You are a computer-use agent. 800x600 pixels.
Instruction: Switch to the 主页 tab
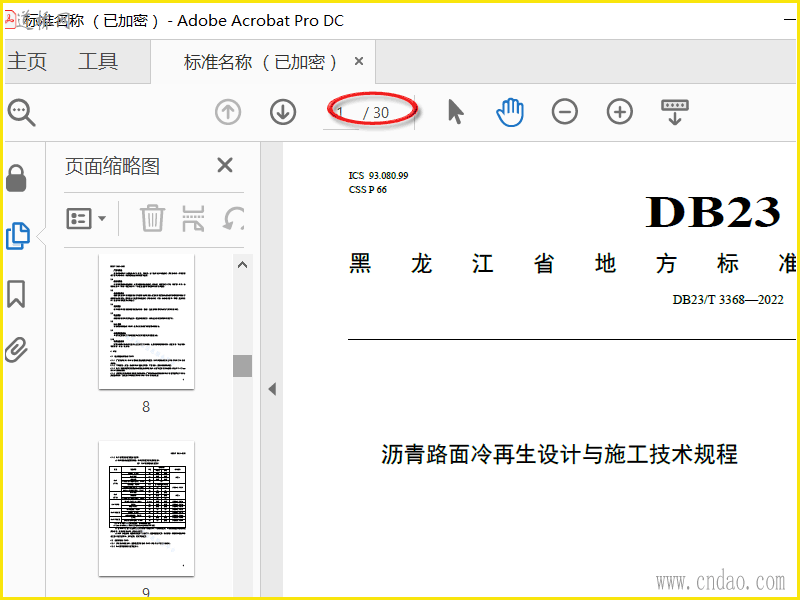point(27,62)
